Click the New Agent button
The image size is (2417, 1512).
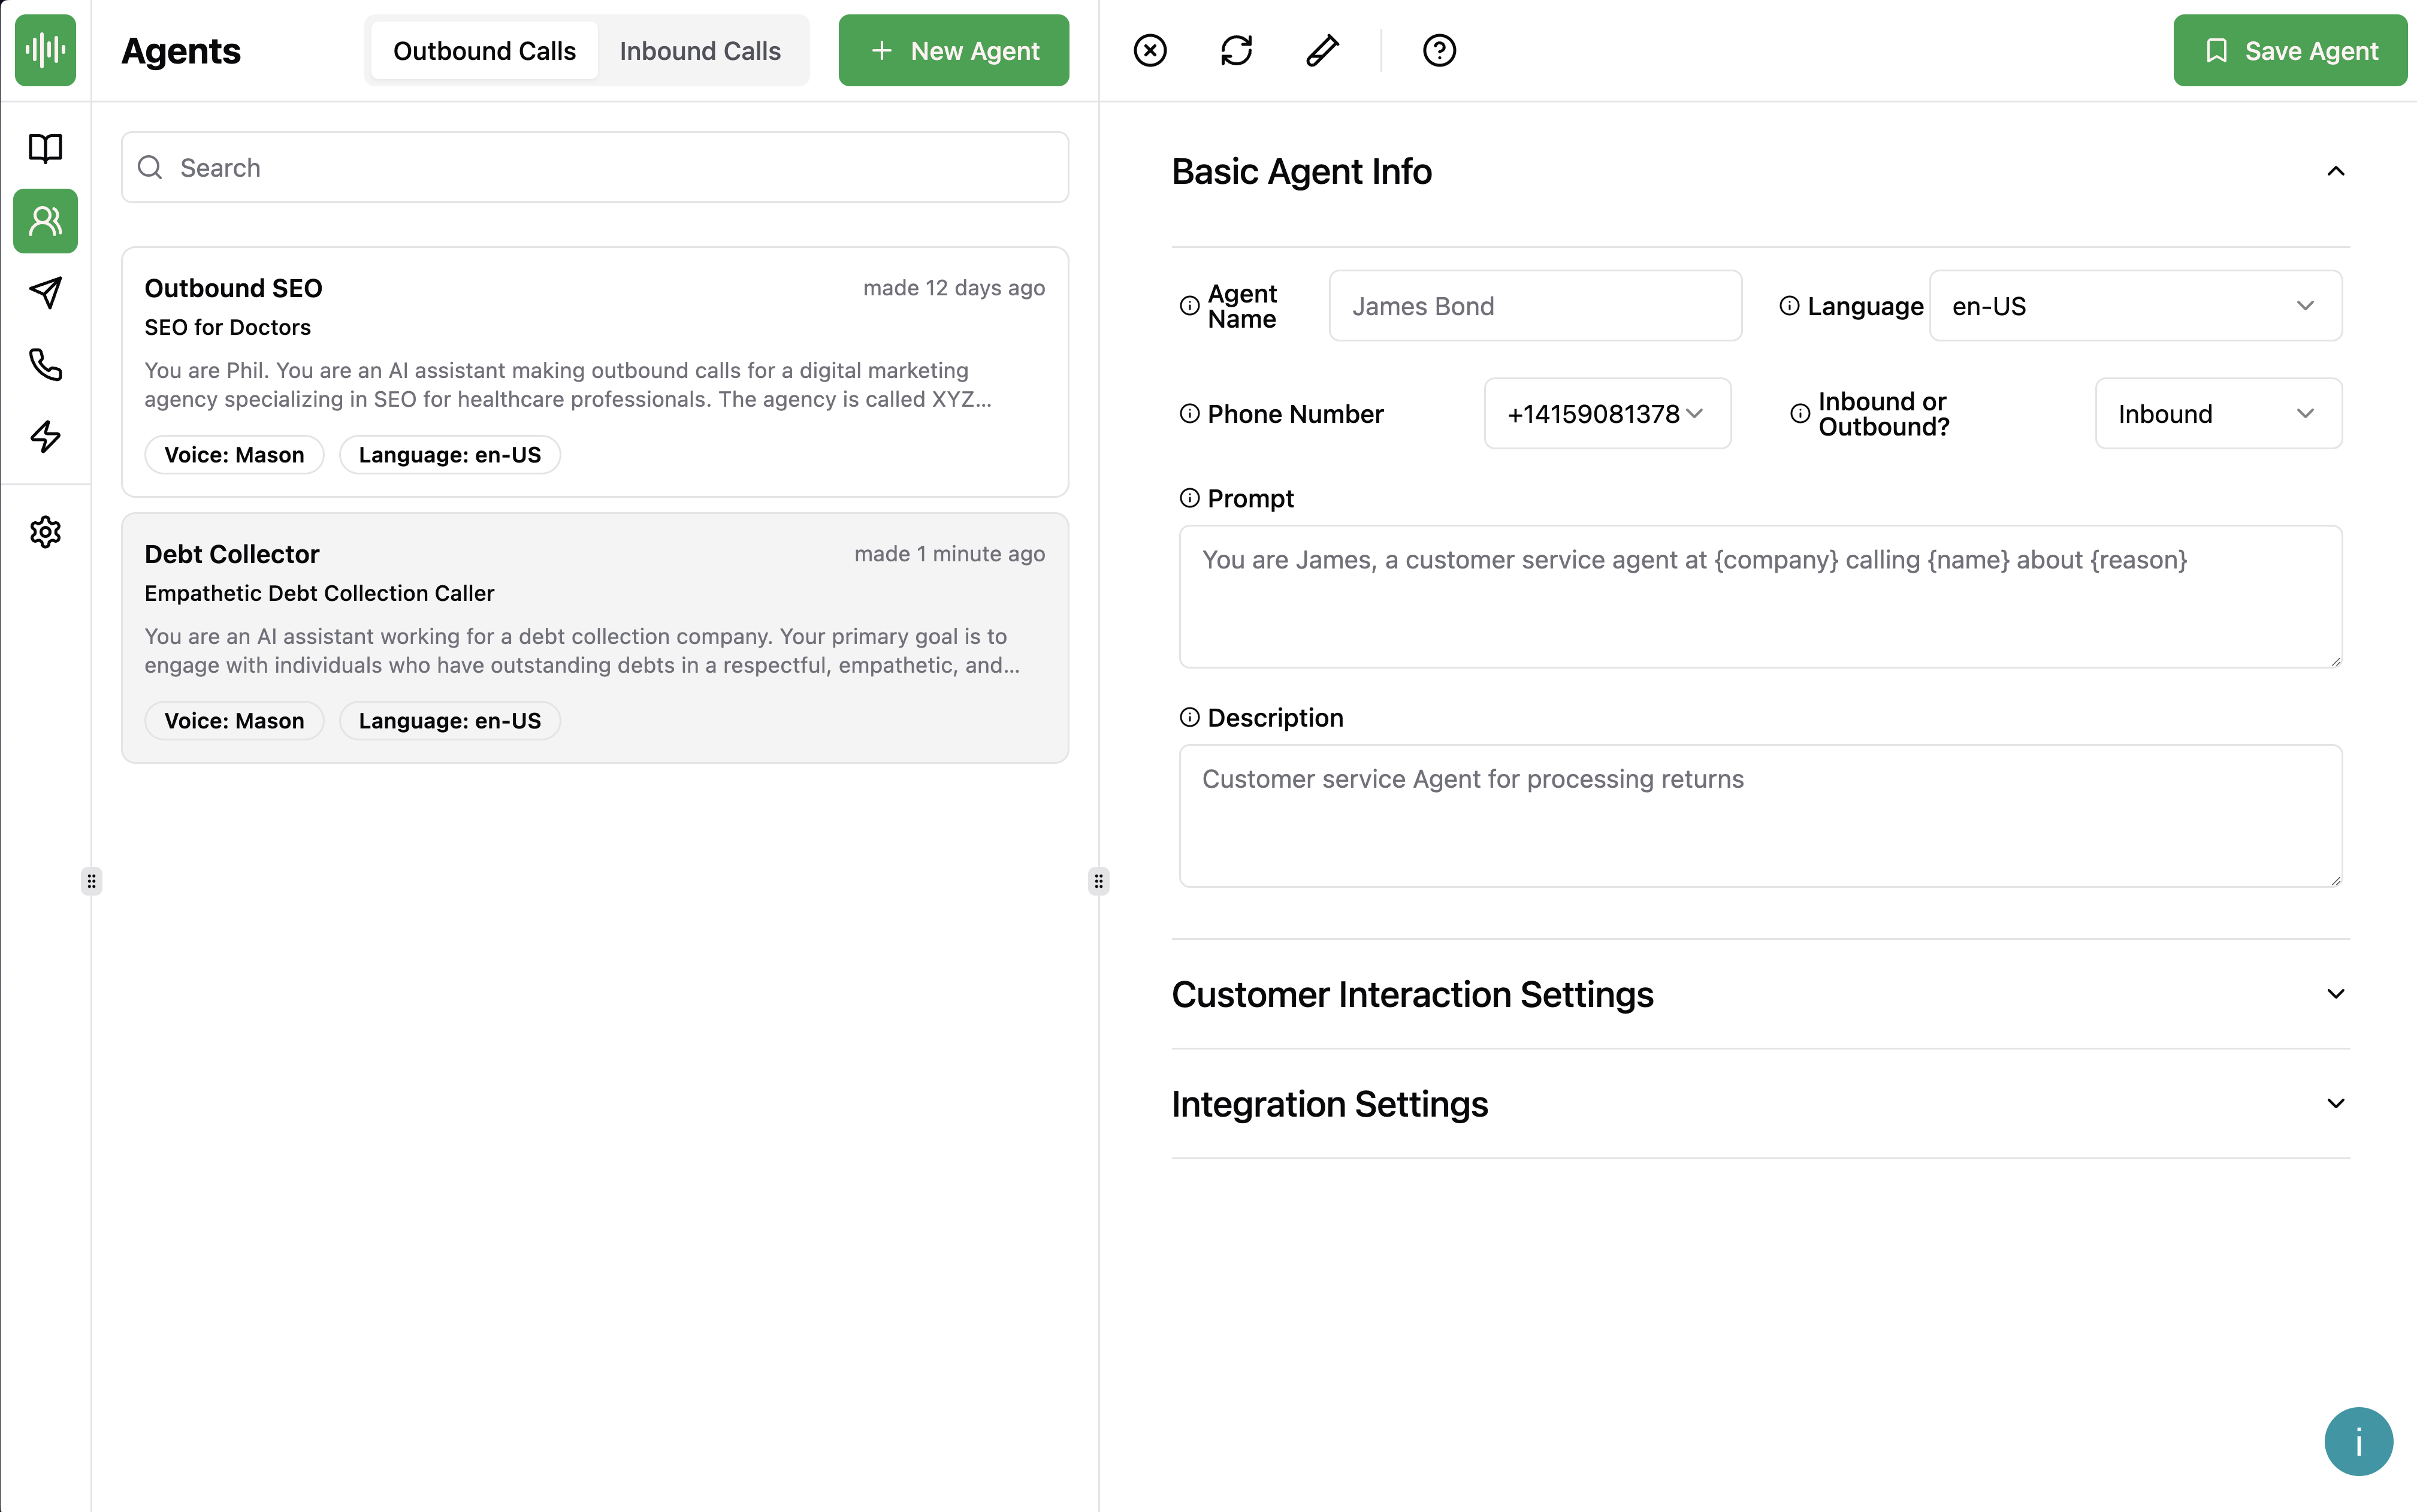[x=953, y=51]
